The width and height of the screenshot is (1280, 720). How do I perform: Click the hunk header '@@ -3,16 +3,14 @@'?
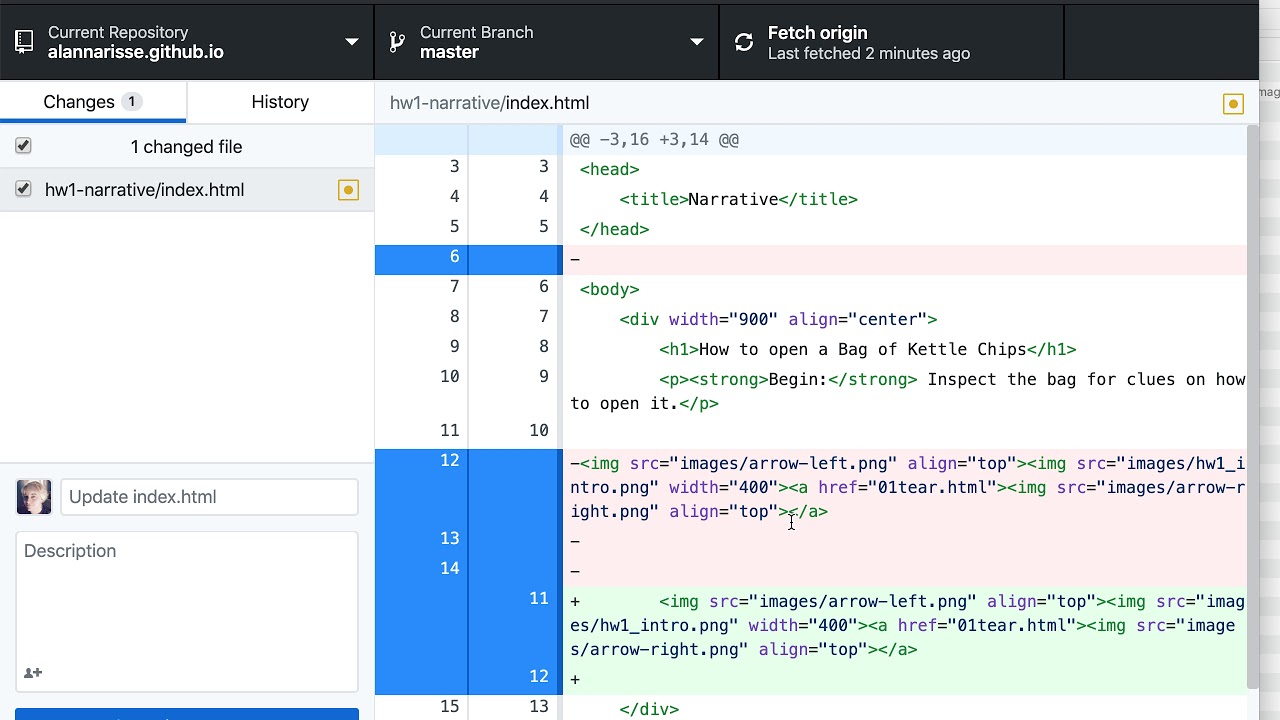pos(654,140)
